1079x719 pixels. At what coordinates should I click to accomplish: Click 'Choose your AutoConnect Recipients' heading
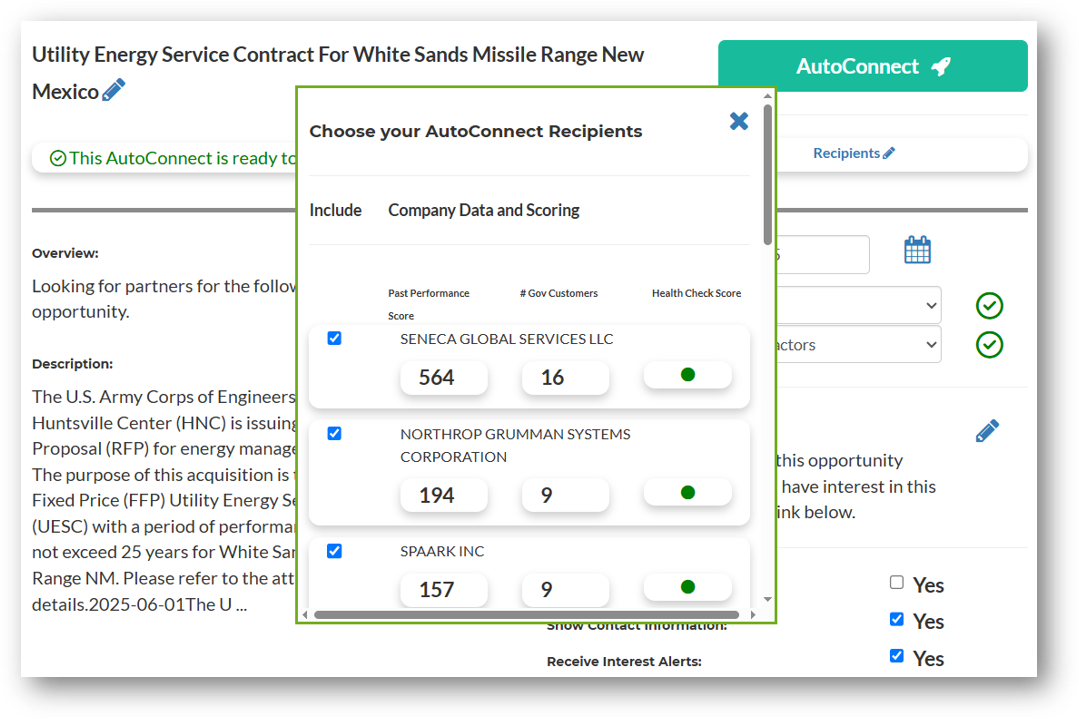[476, 131]
